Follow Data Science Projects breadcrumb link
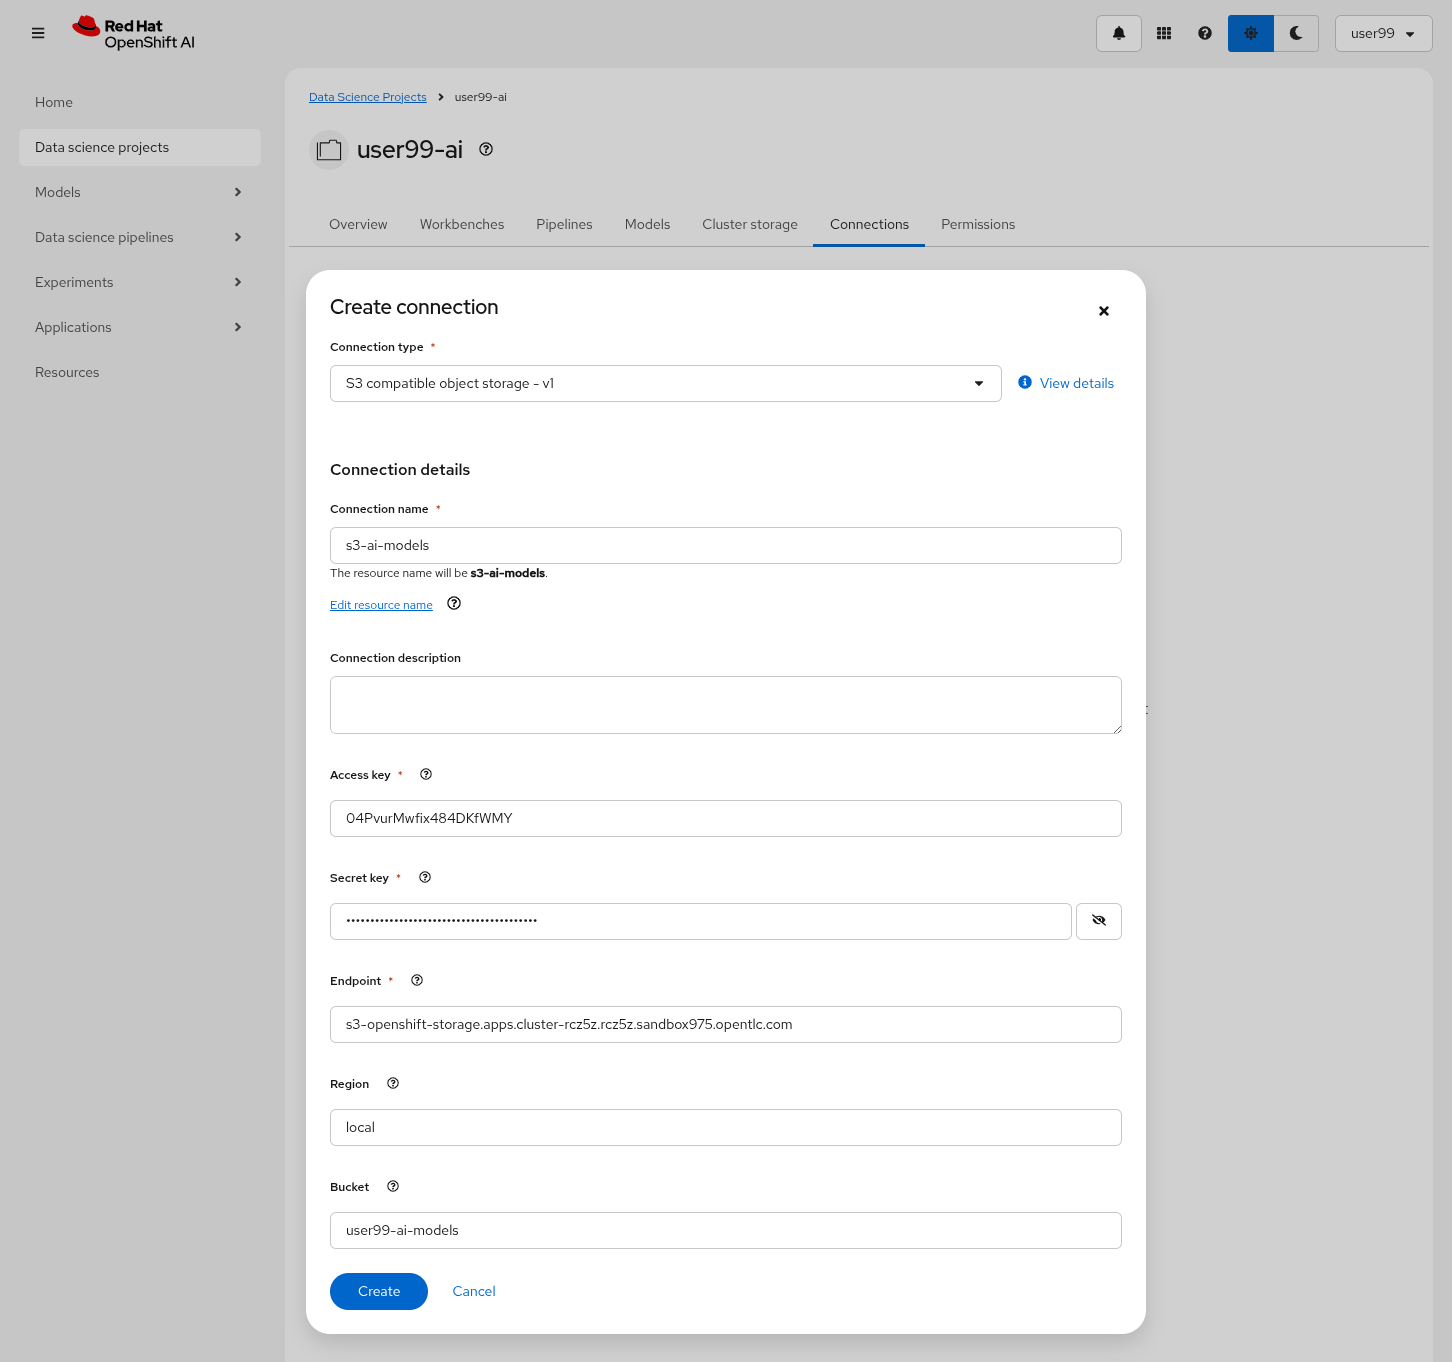This screenshot has width=1452, height=1362. [368, 97]
